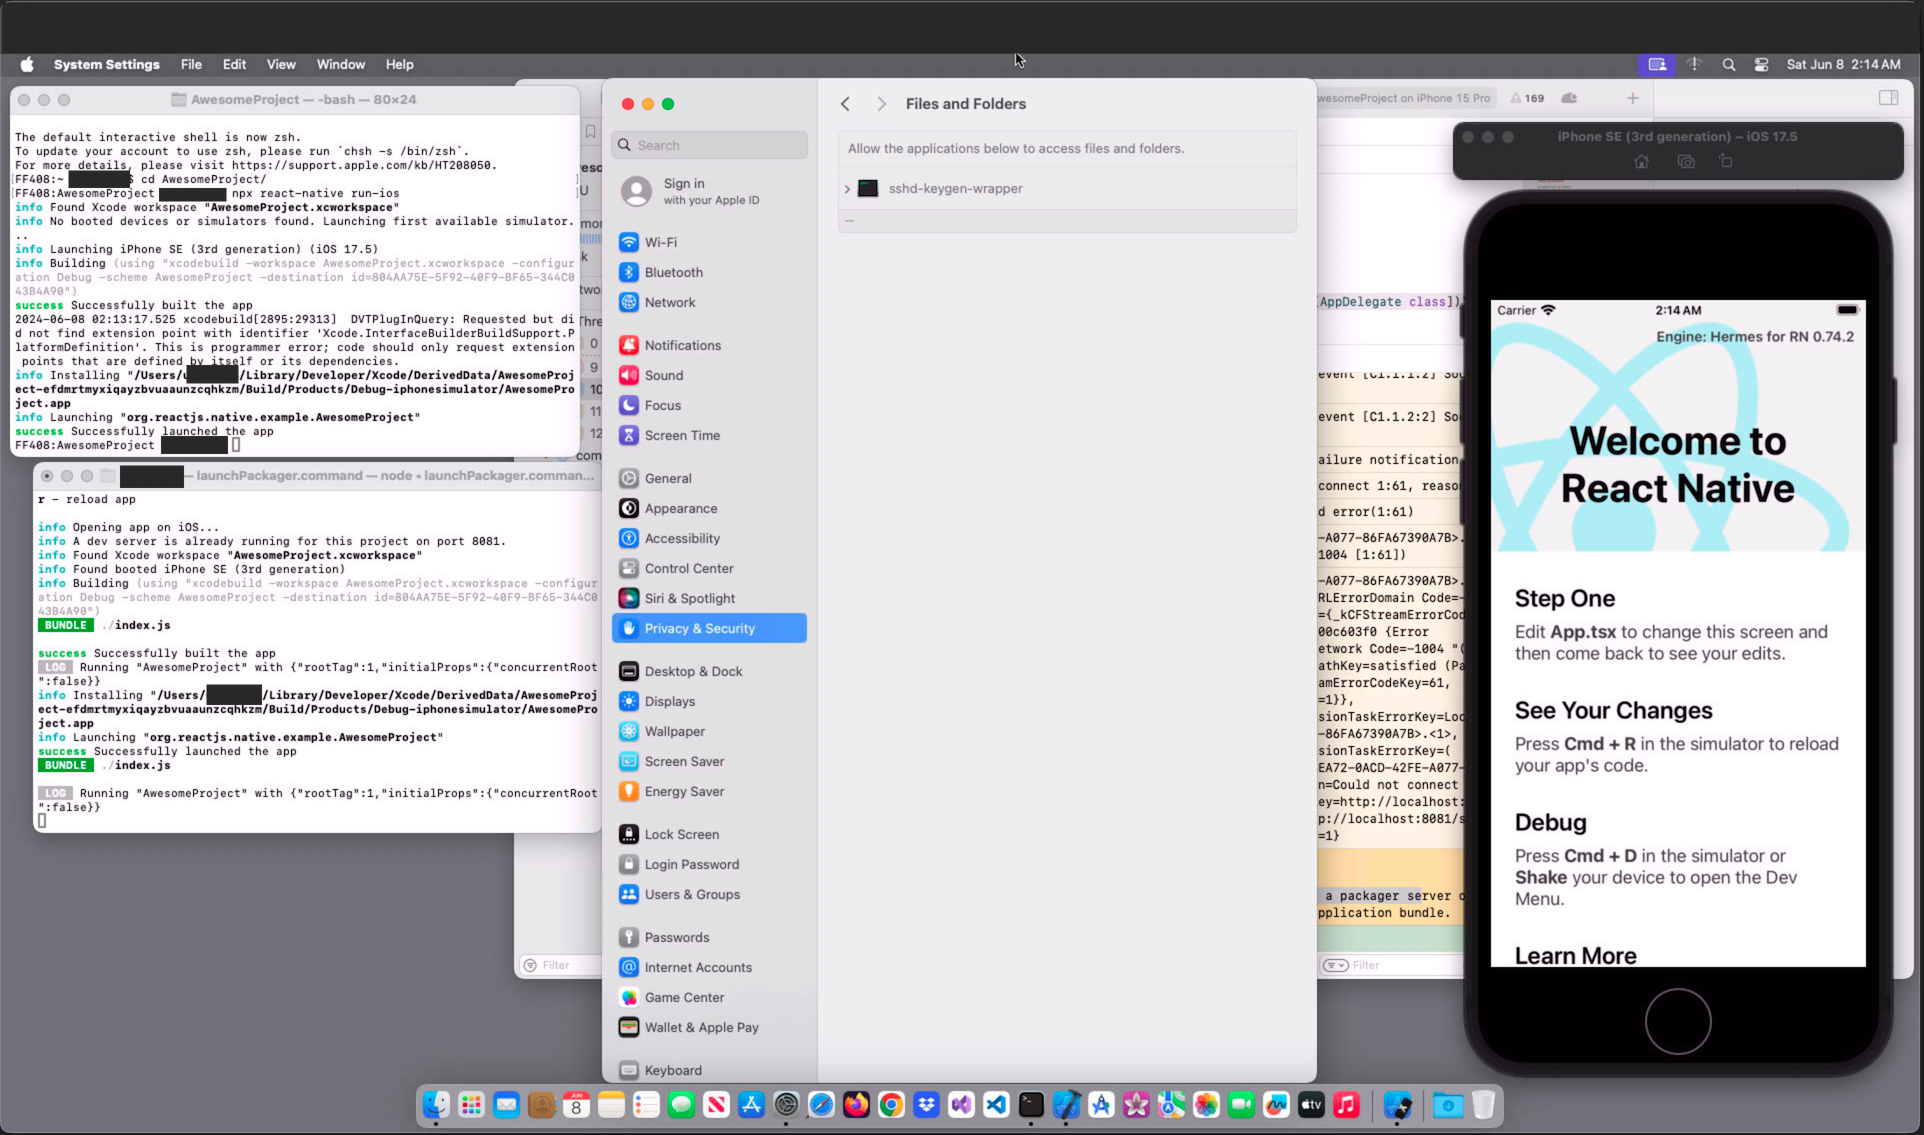Go back using the left chevron
This screenshot has width=1924, height=1135.
[x=846, y=104]
